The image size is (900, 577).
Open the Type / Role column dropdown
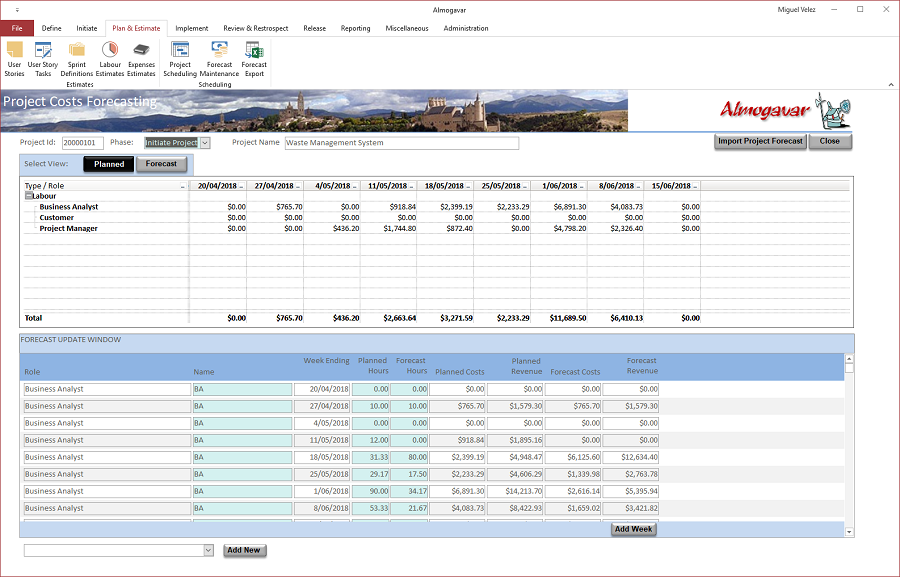tap(183, 187)
